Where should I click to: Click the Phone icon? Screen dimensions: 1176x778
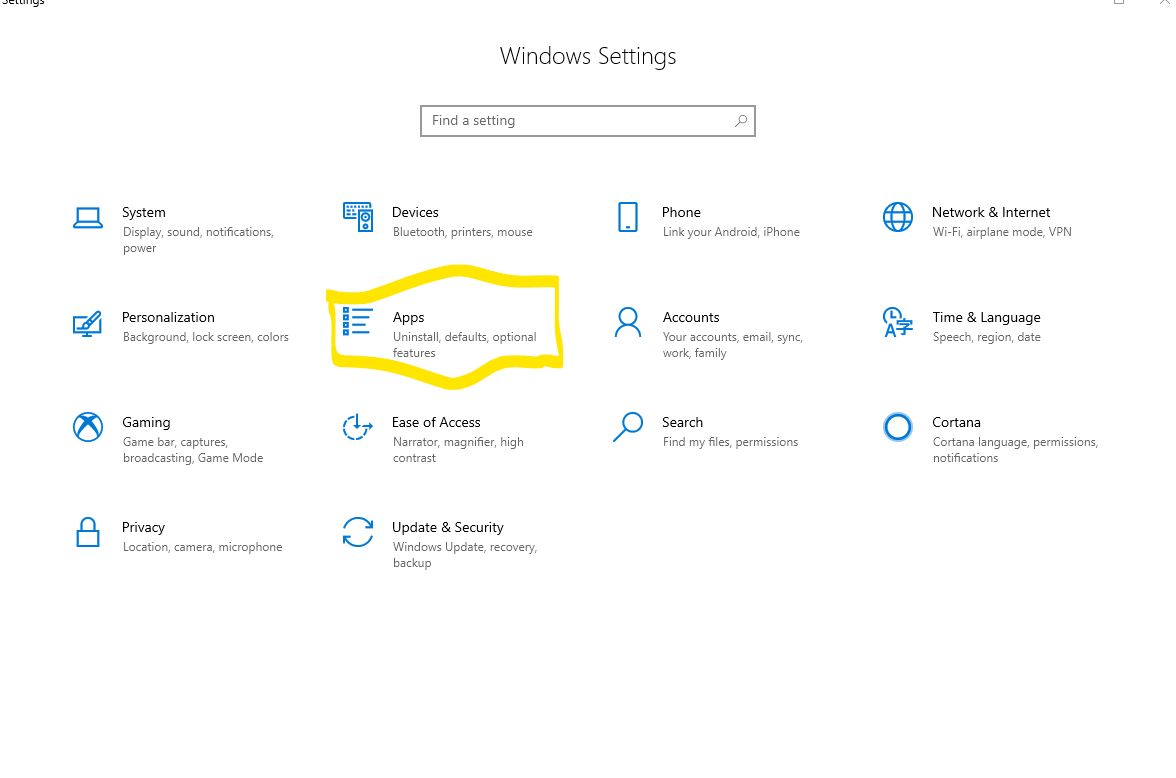click(628, 217)
